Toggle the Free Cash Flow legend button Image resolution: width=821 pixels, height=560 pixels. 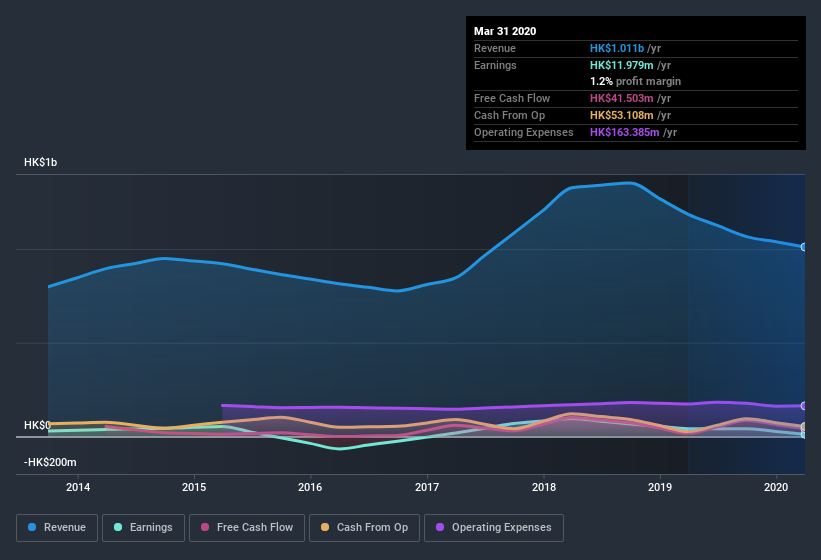coord(247,528)
